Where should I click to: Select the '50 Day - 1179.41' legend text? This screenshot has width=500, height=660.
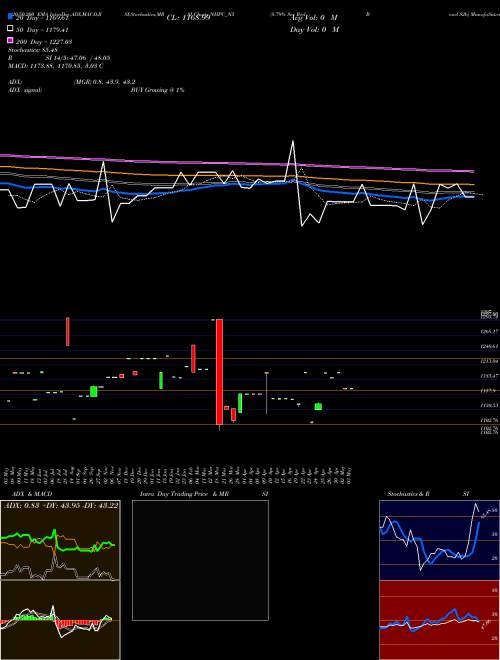(42, 30)
